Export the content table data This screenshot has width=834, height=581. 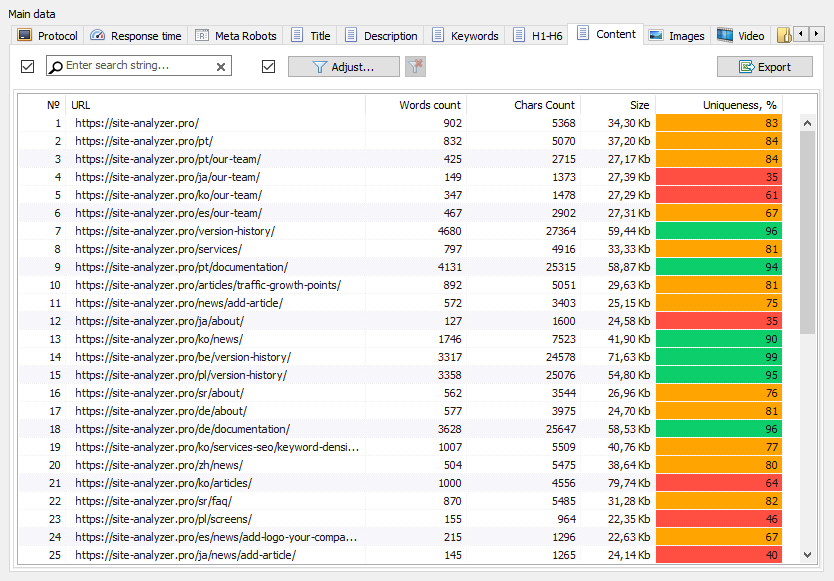click(x=765, y=67)
